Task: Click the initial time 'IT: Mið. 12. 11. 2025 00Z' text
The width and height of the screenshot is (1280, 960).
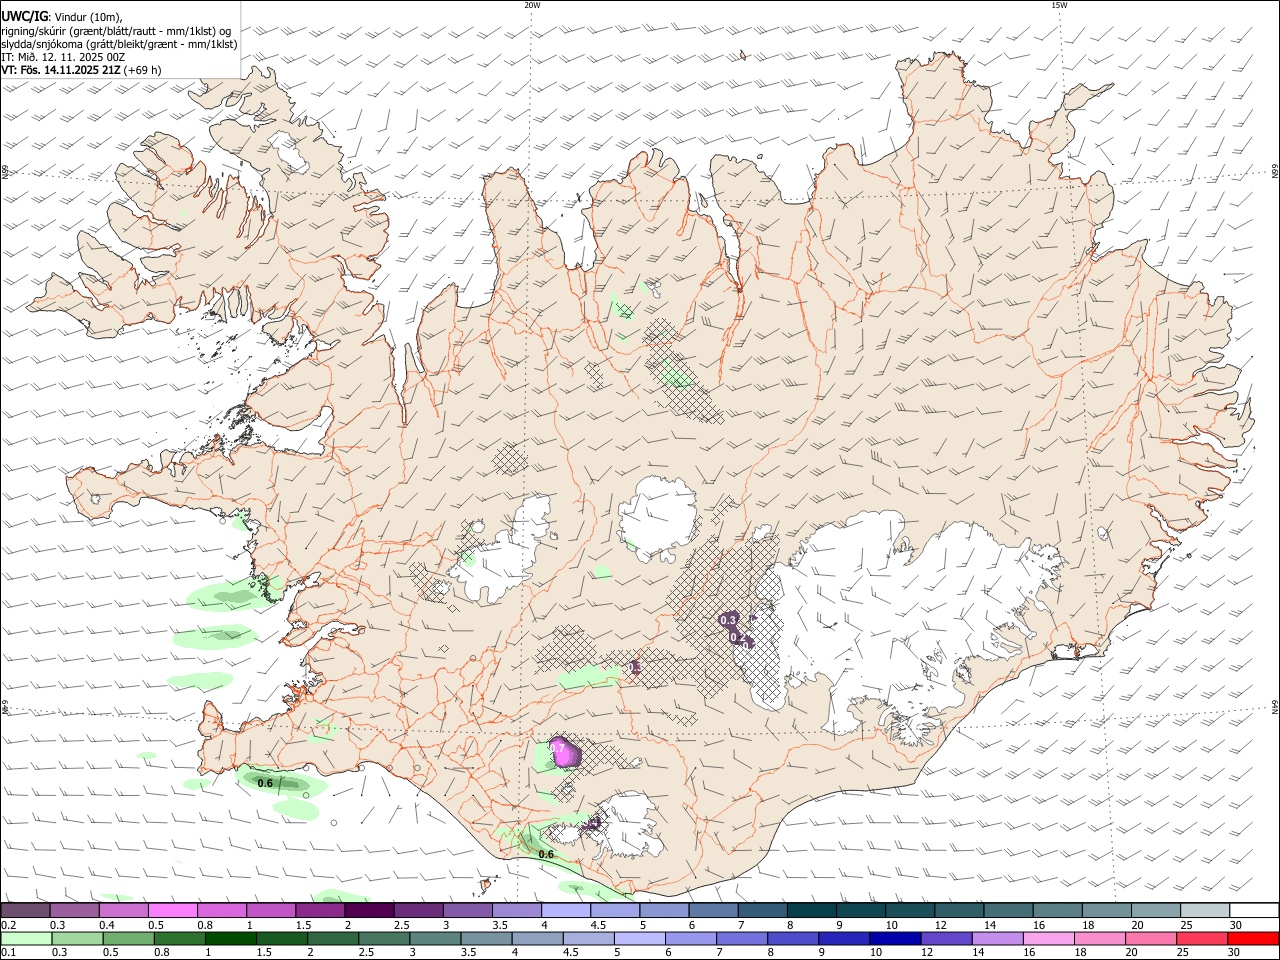Action: click(x=63, y=57)
